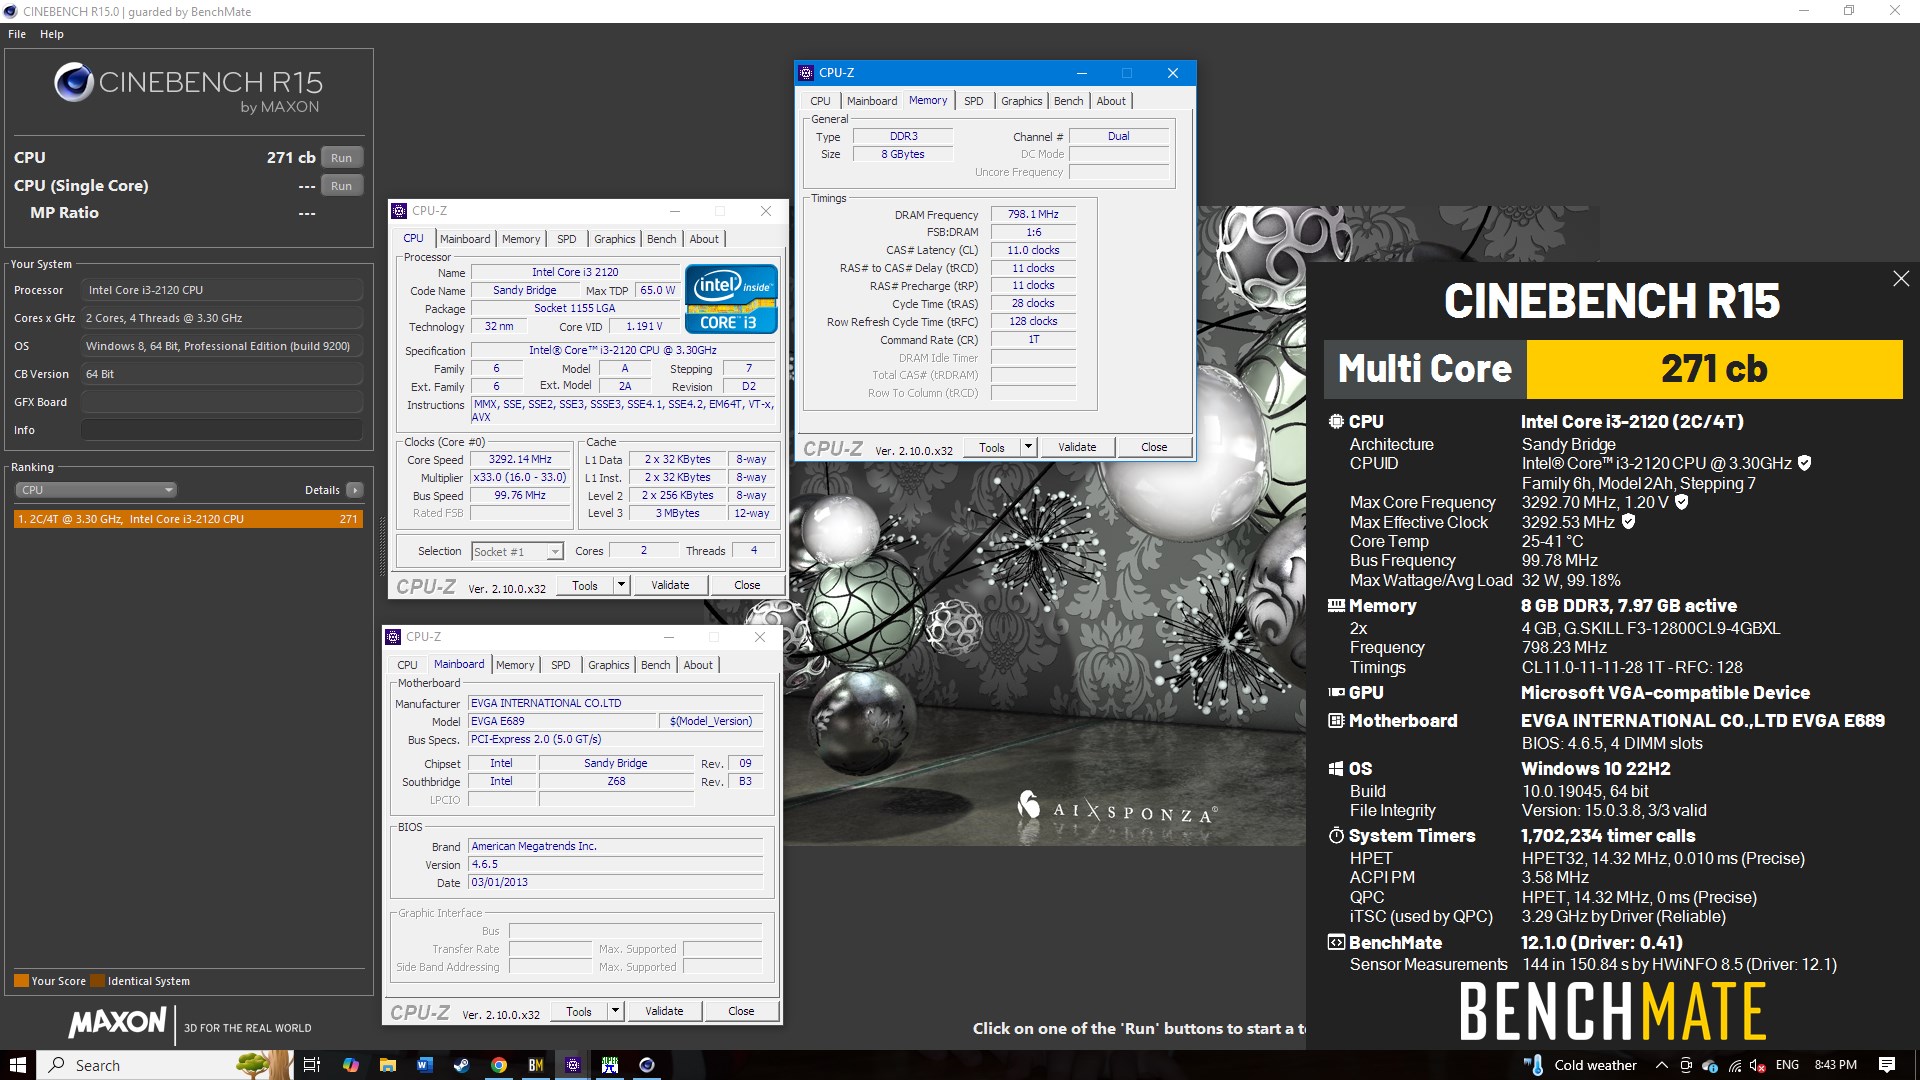Open Super Pi from the taskbar

pos(610,1065)
